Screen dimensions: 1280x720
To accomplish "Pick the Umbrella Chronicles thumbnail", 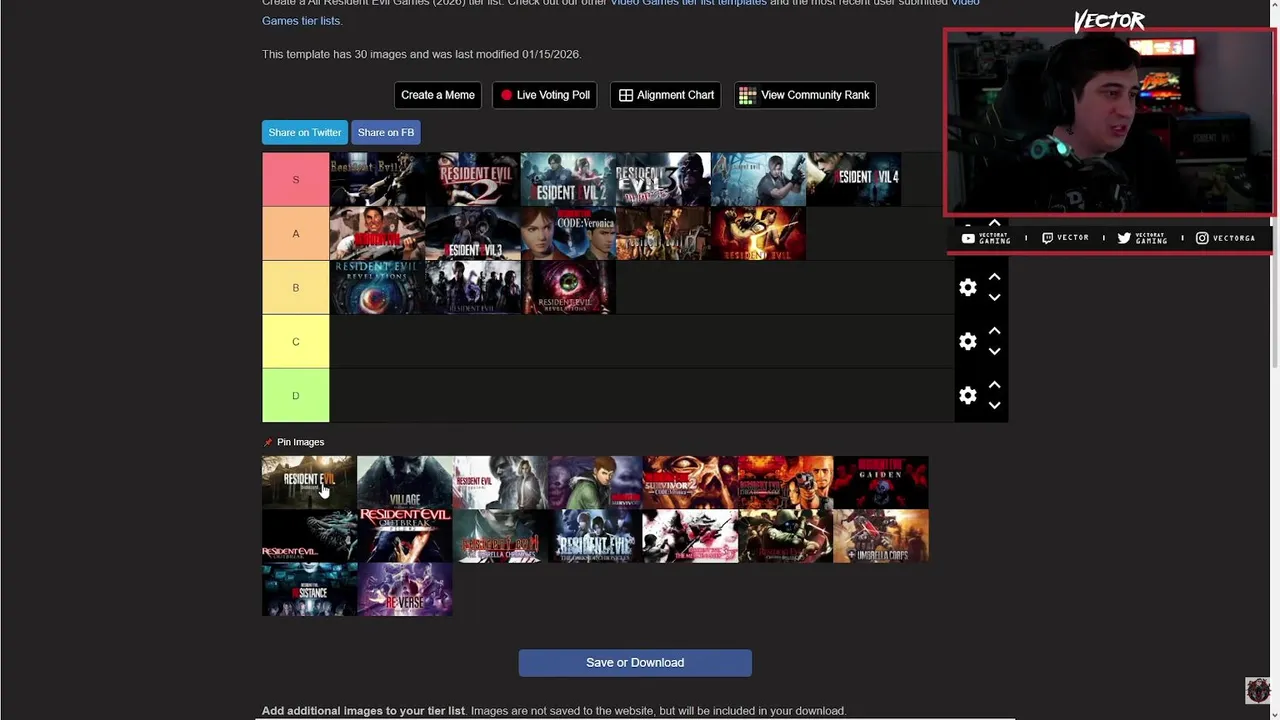I will 500,536.
